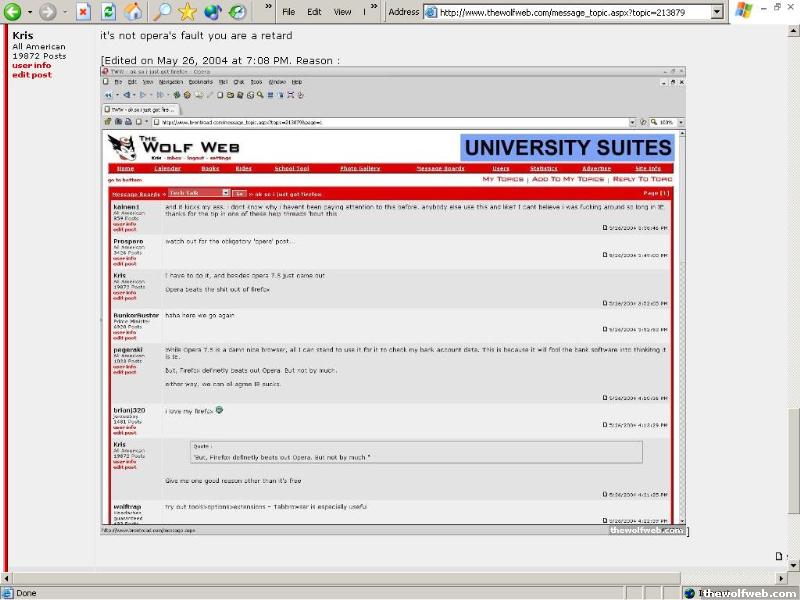The width and height of the screenshot is (800, 600).
Task: Click the embedded Wolf Web screenshot image
Action: click(392, 300)
